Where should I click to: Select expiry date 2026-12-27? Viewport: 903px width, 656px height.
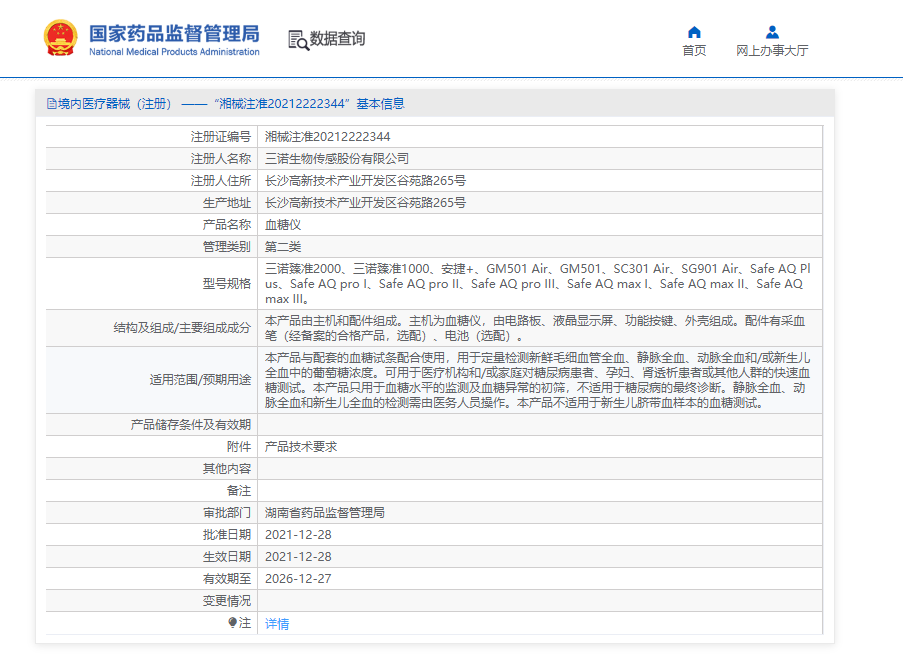298,579
